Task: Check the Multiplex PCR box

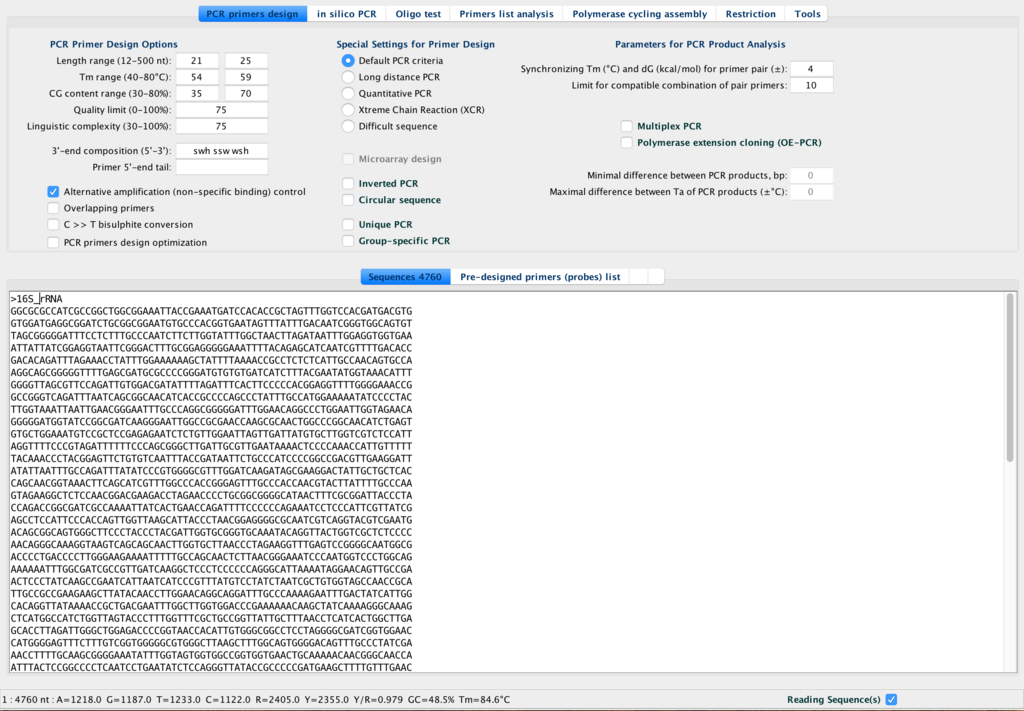Action: click(x=627, y=126)
